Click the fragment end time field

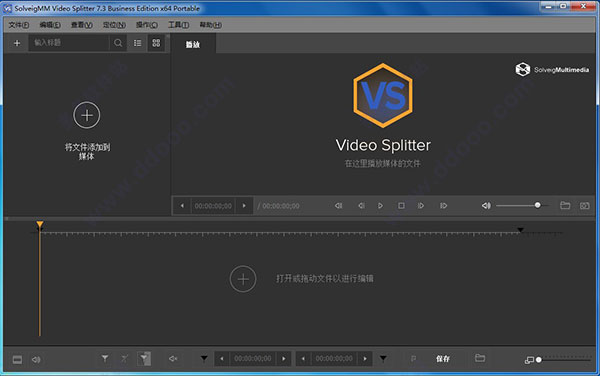coord(334,359)
